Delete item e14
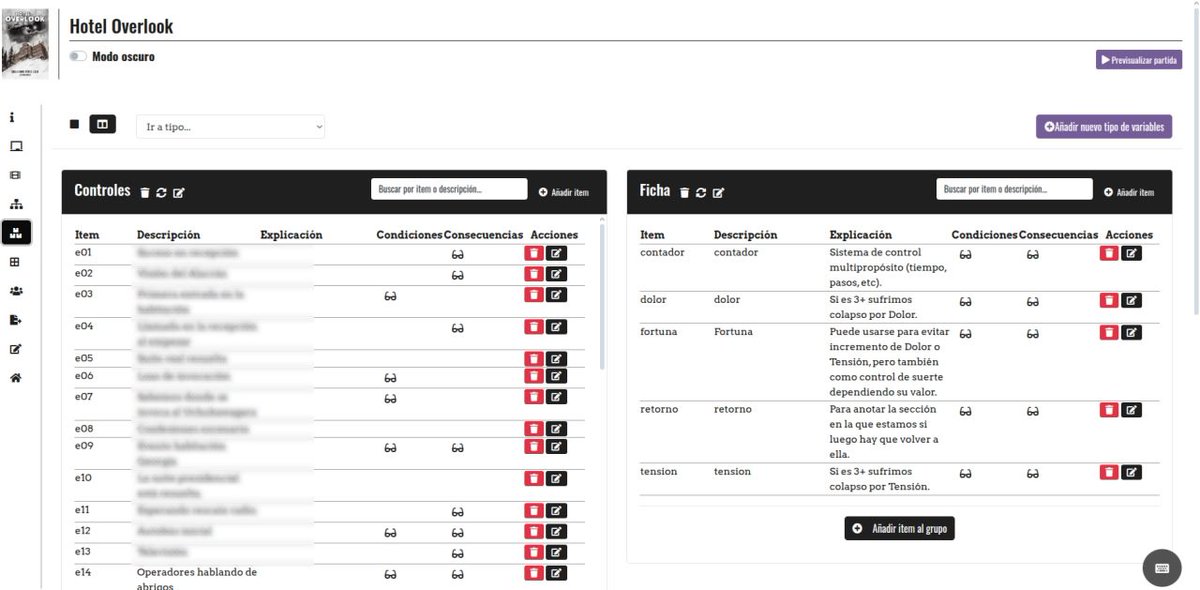Viewport: 1200px width, 590px height. (534, 573)
